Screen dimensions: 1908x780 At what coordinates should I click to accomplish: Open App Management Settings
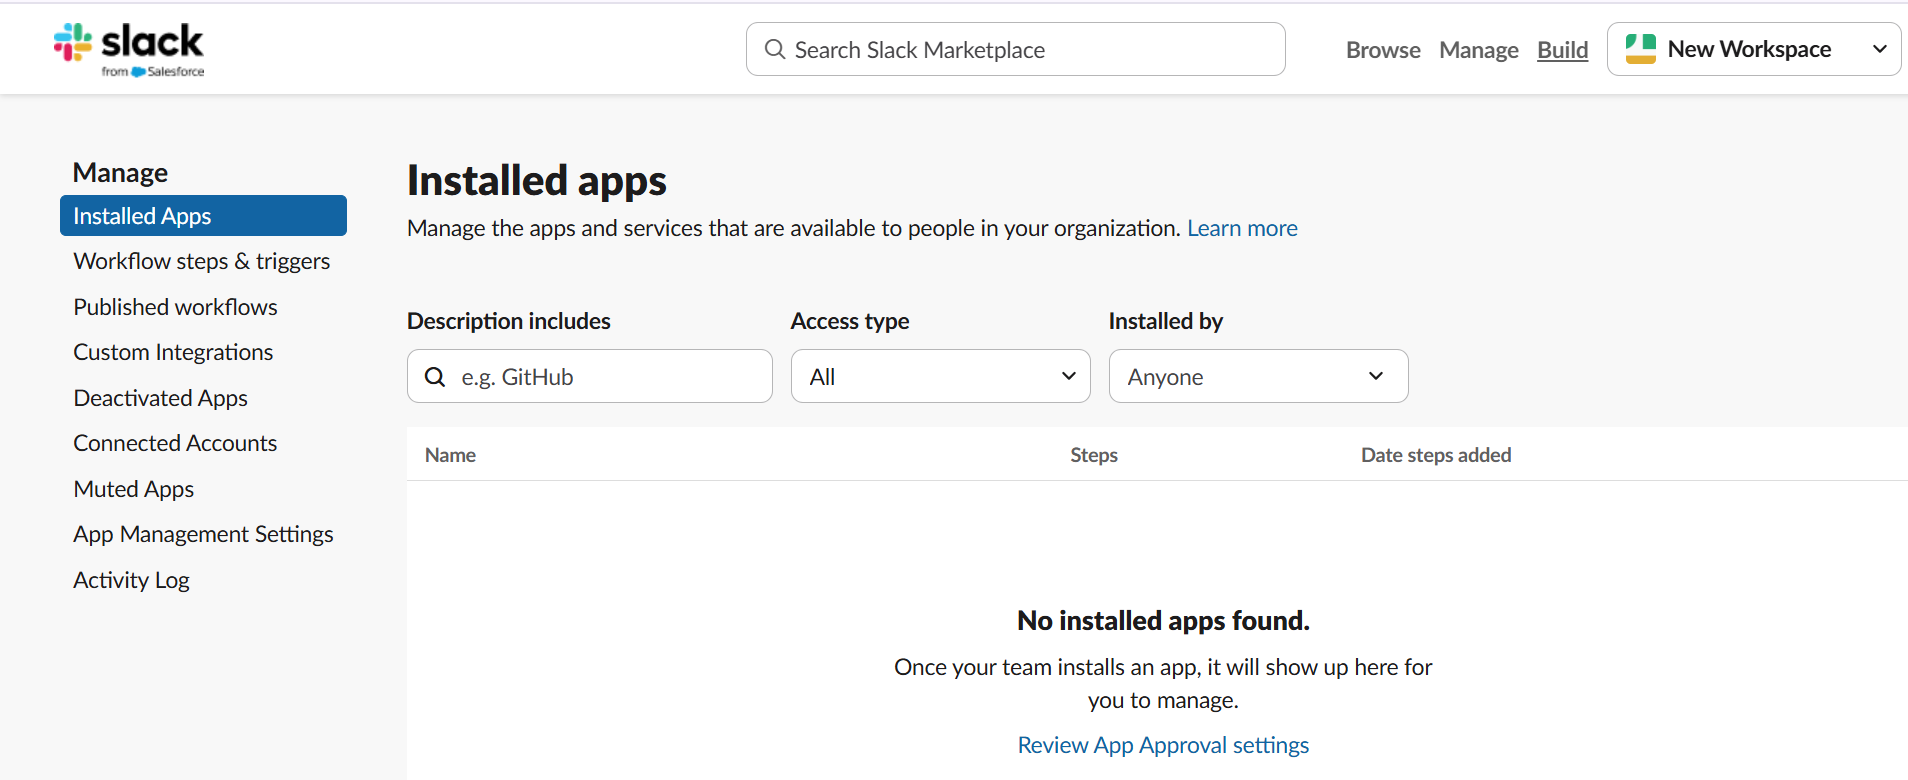[203, 534]
